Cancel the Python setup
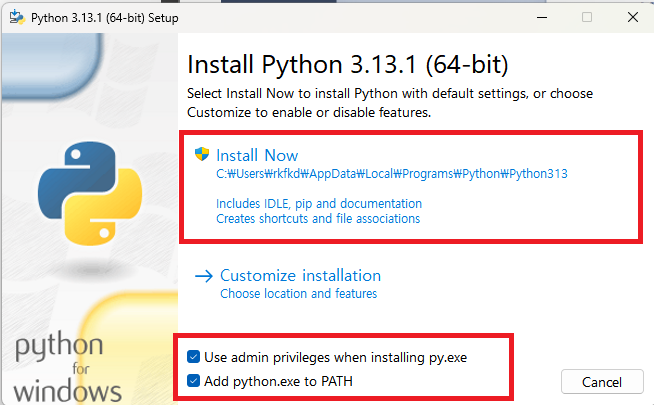 coord(602,382)
